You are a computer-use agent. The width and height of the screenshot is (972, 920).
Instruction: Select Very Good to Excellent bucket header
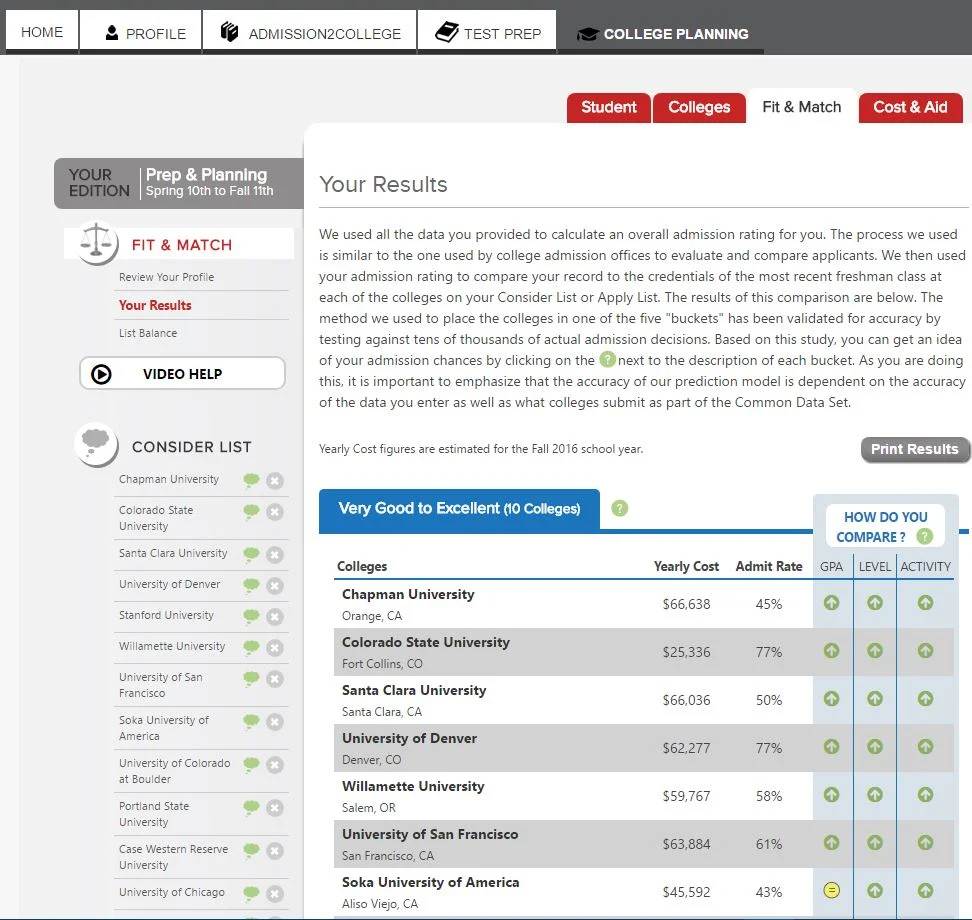[459, 509]
